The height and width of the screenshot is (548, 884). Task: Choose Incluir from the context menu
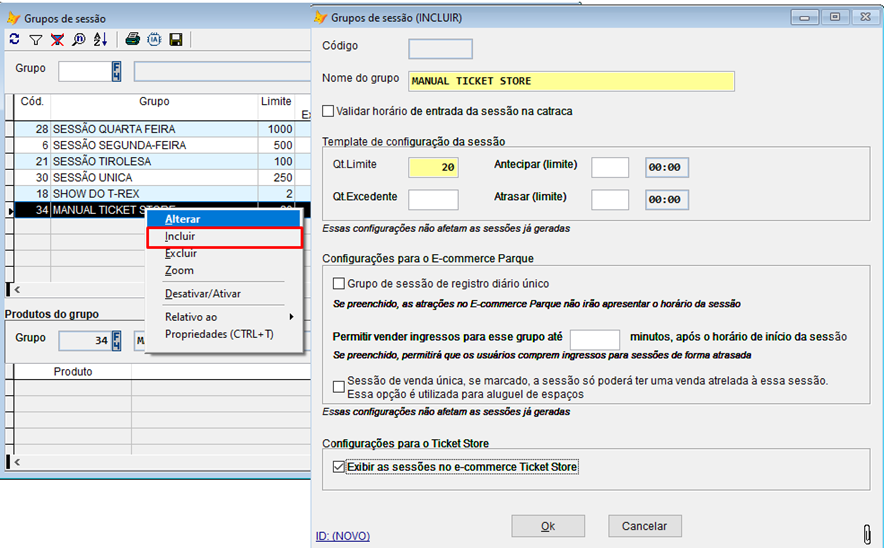click(181, 237)
